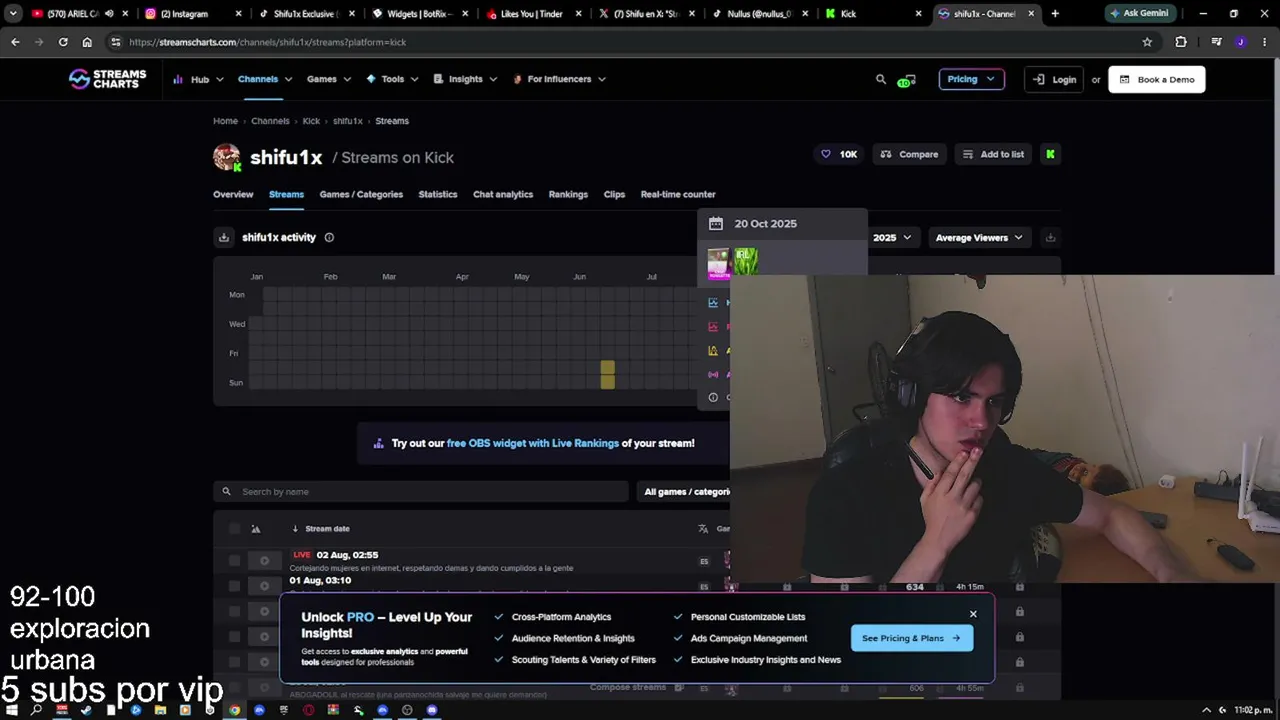Open the free OBS widget with Live Rankings link
The height and width of the screenshot is (720, 1280).
[533, 443]
